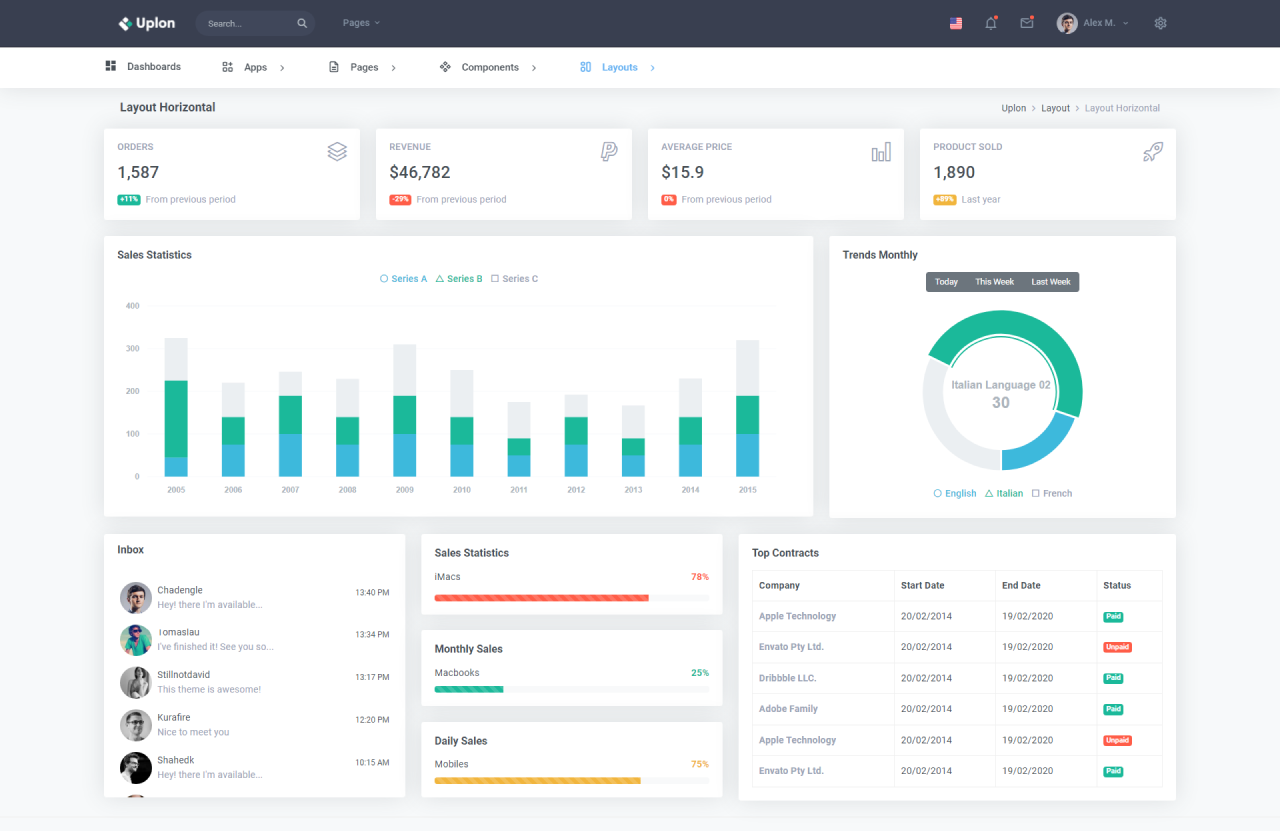
Task: Click the Uplon logo icon
Action: pos(125,23)
